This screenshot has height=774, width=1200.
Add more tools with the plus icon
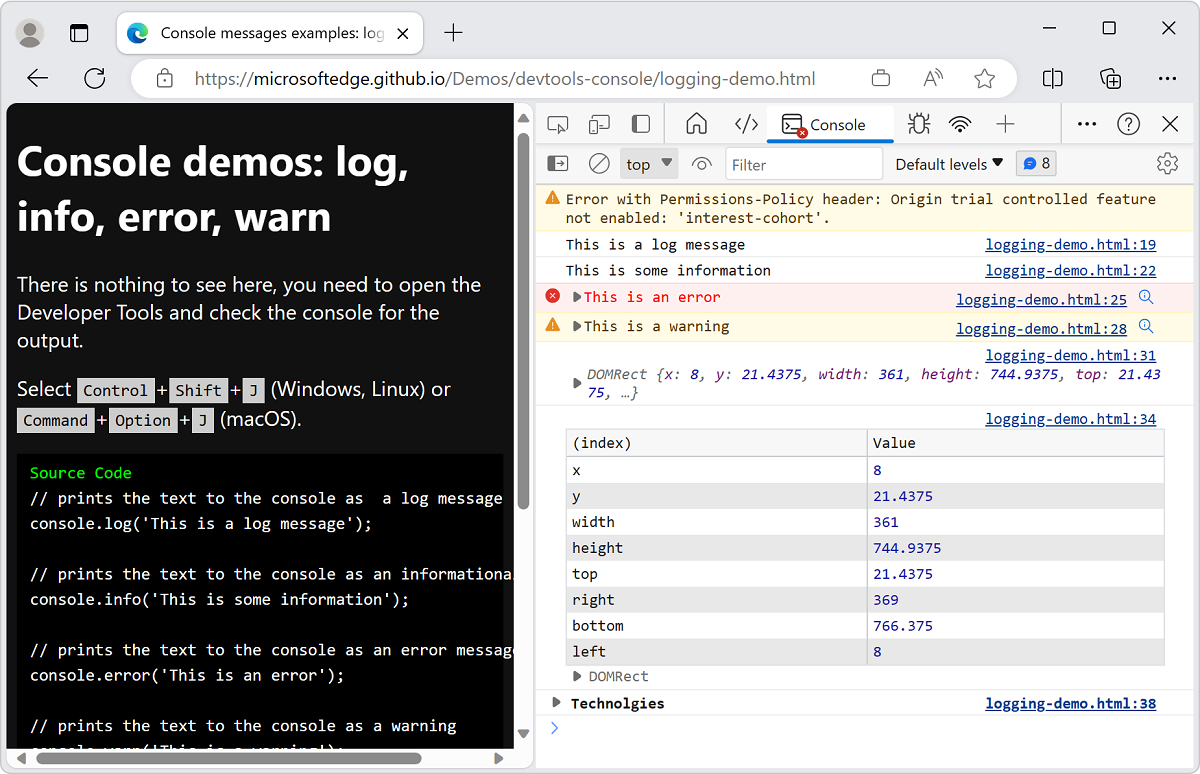pyautogui.click(x=1004, y=124)
